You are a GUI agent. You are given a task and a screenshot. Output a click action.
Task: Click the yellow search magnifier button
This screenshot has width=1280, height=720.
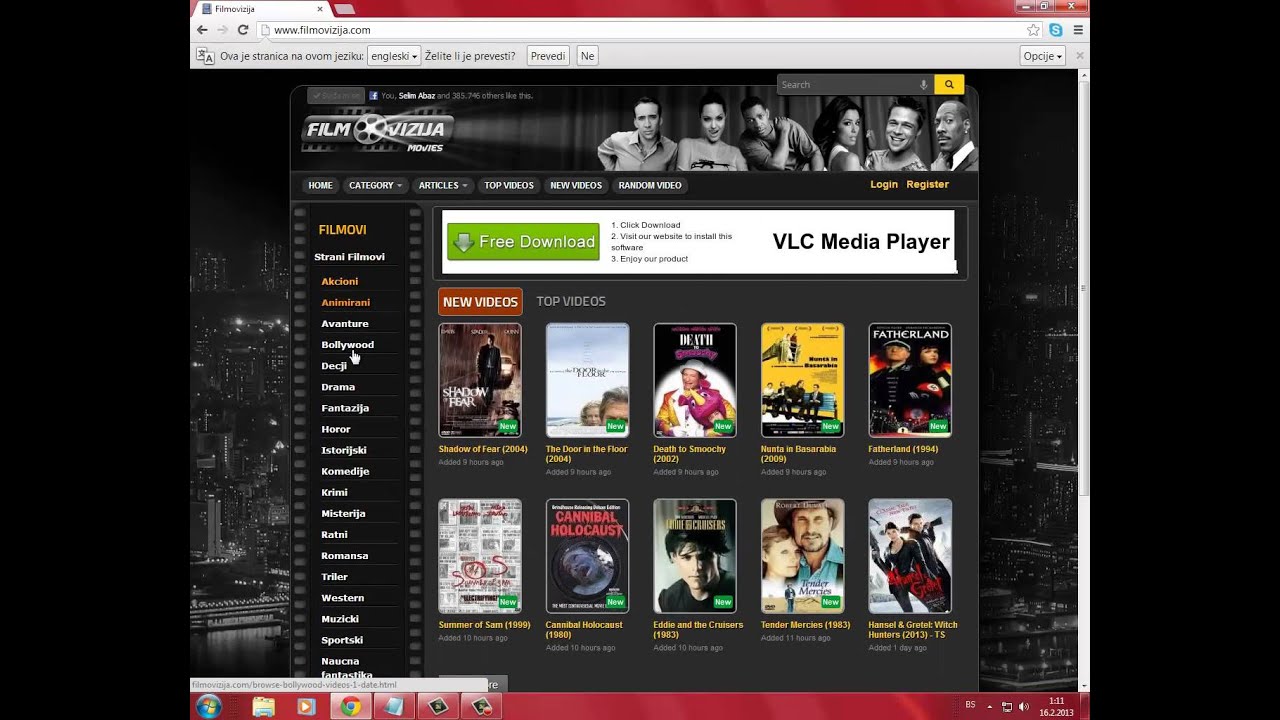click(x=949, y=85)
